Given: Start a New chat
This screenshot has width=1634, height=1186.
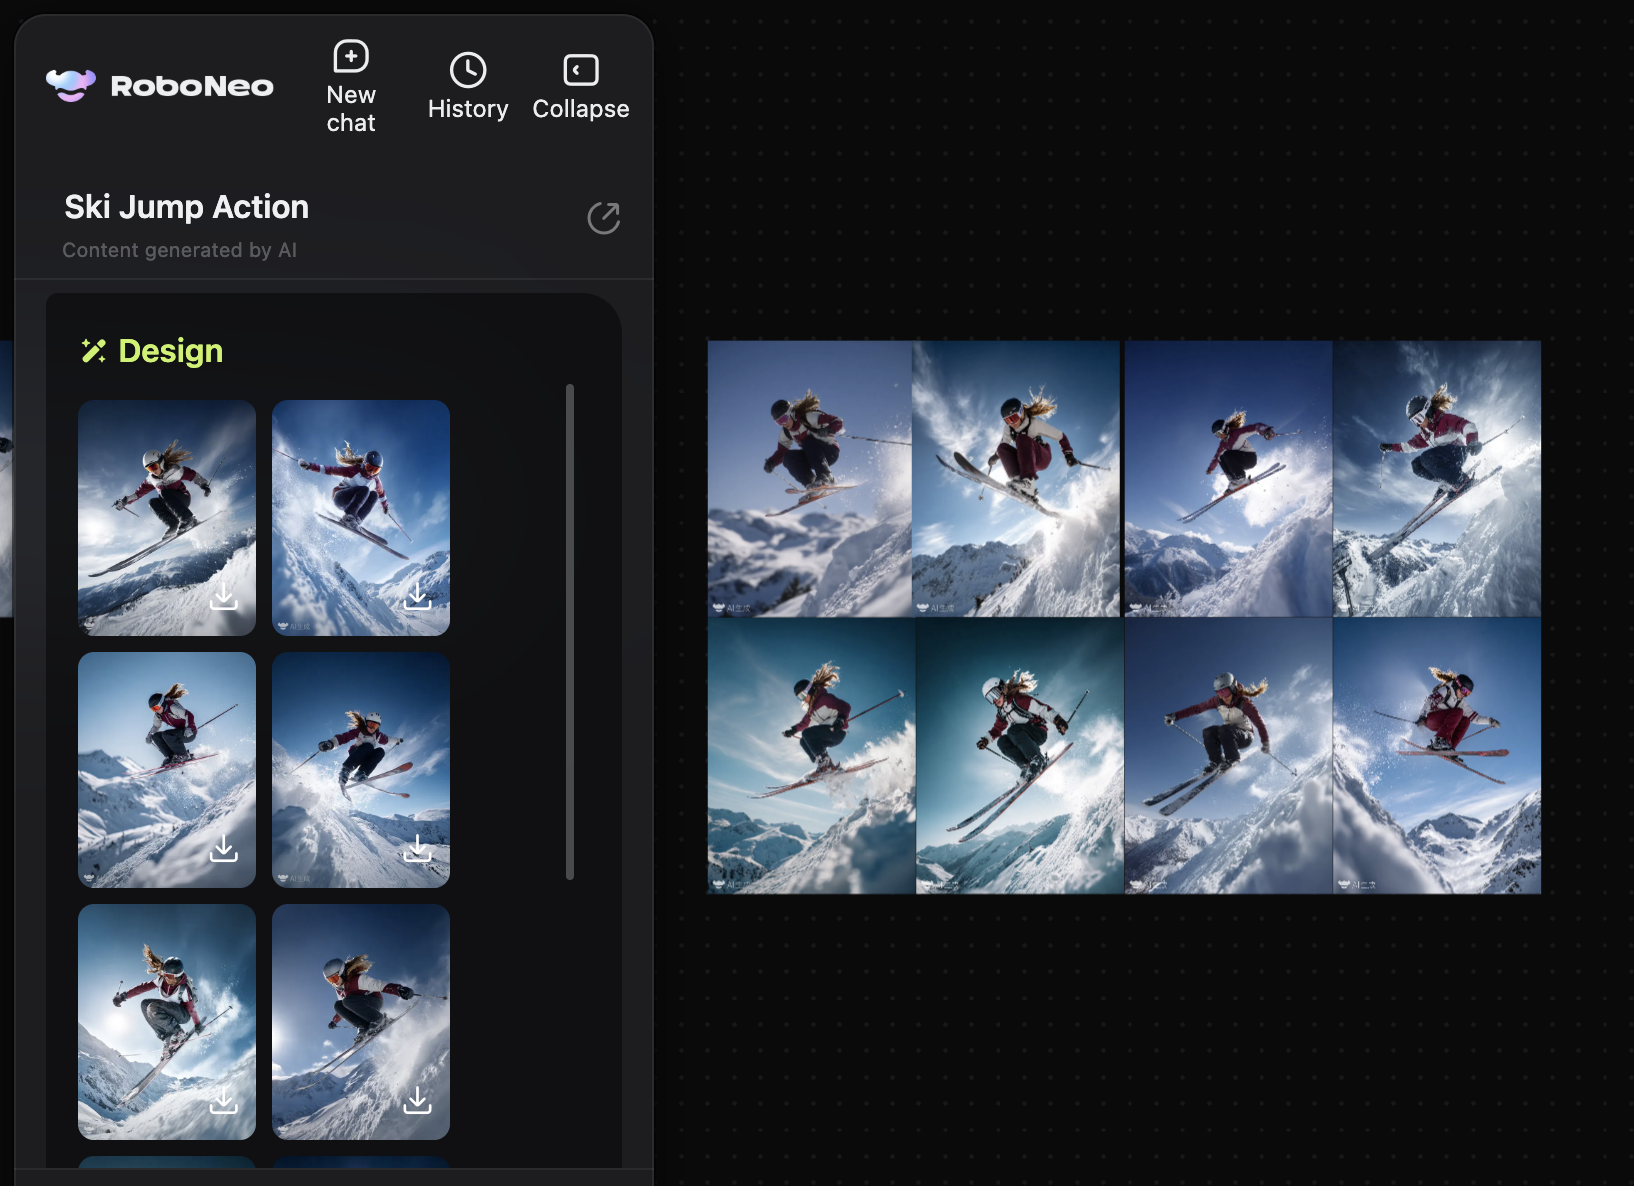Looking at the screenshot, I should coord(351,88).
